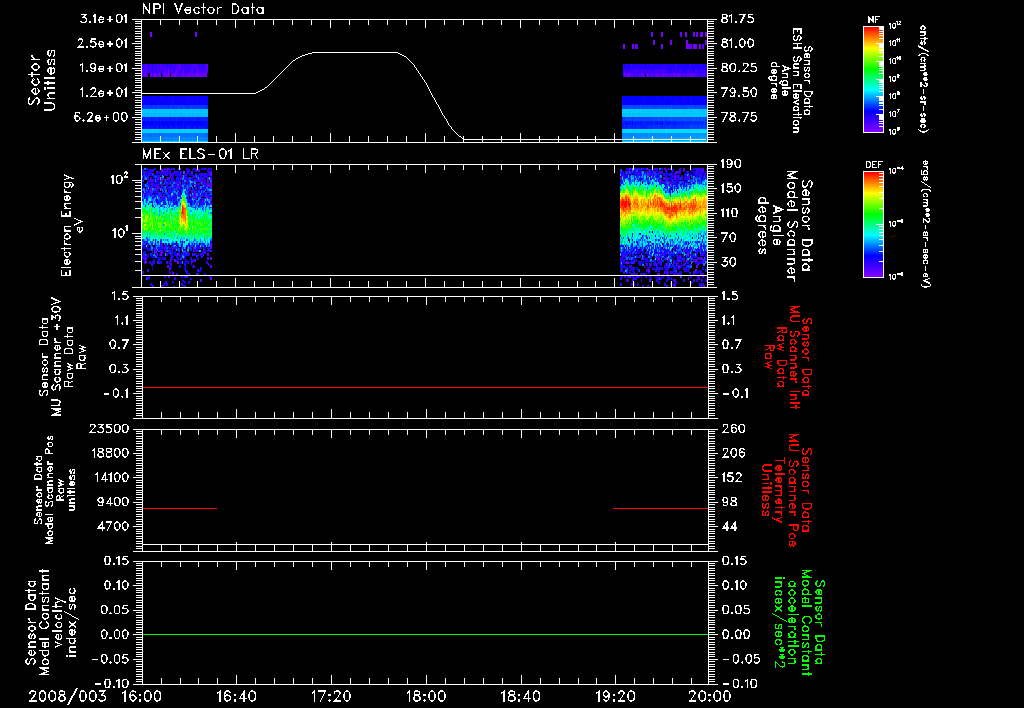The width and height of the screenshot is (1024, 708).
Task: Click the red 'MU Scanner Pos Telemetry' label
Action: (x=785, y=490)
